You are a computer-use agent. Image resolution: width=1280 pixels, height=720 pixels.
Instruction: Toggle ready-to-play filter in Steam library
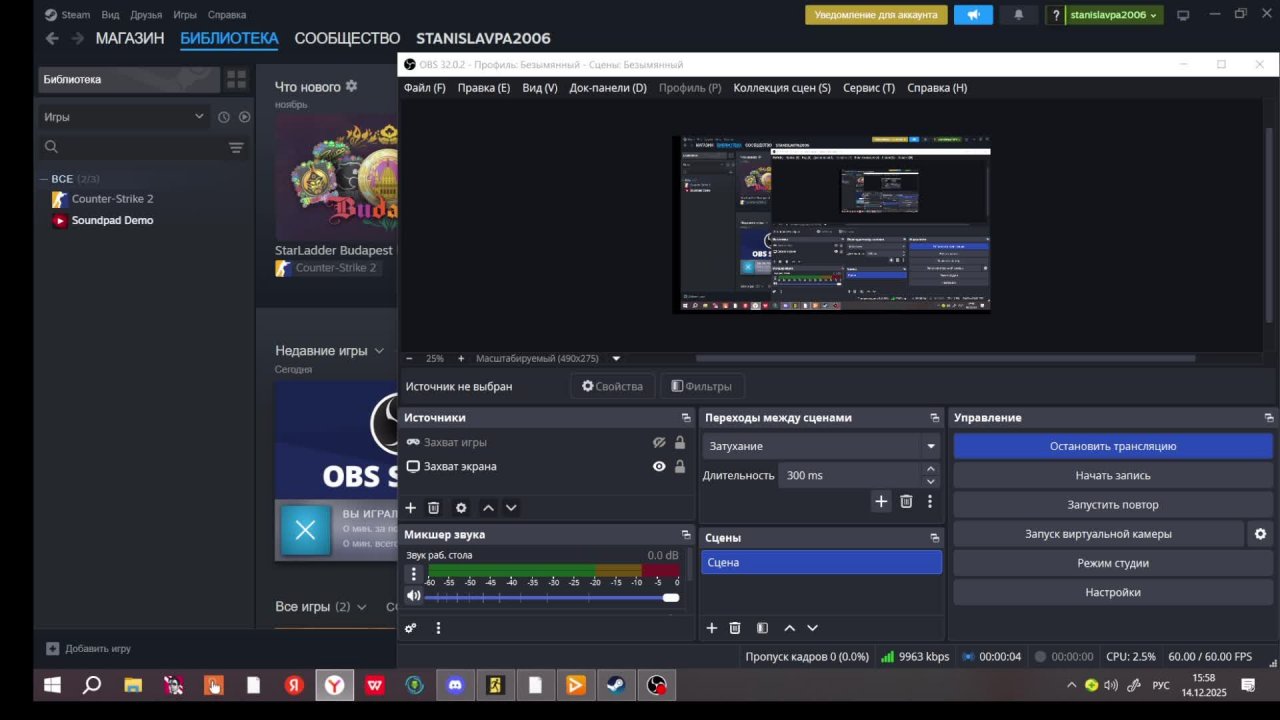click(244, 117)
